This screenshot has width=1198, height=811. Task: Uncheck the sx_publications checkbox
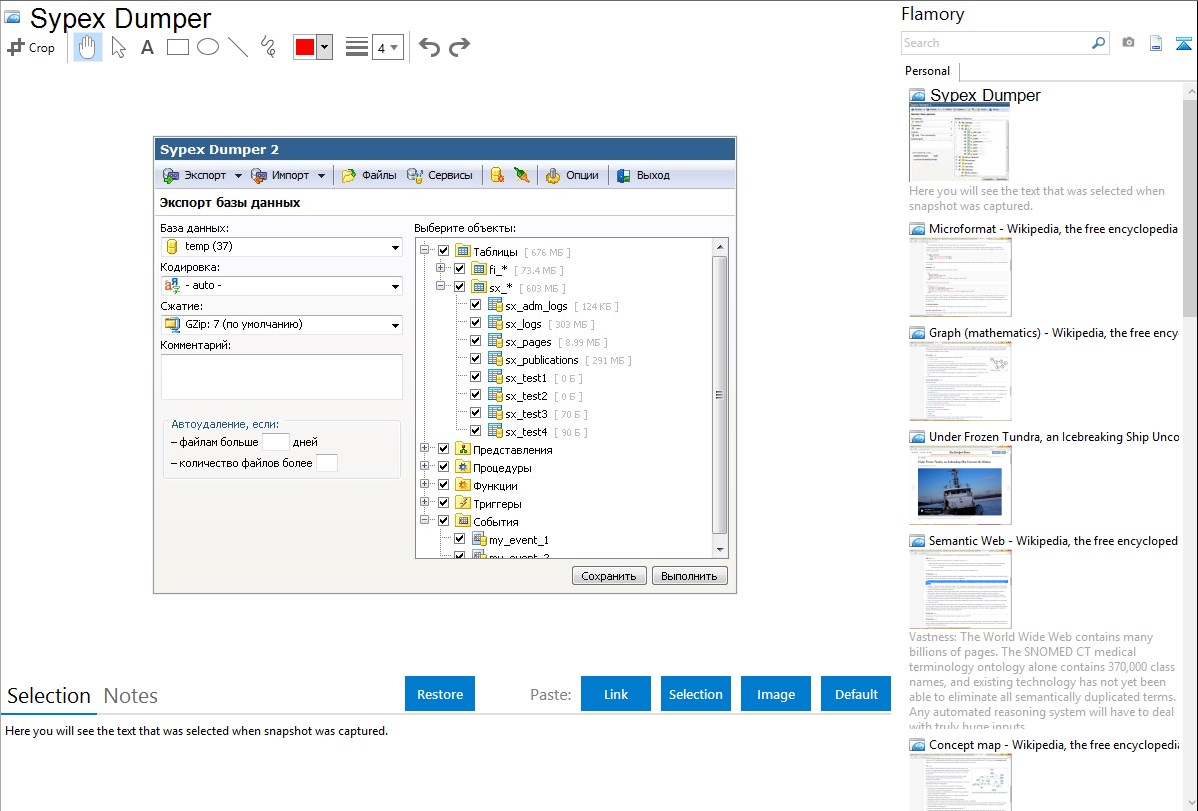coord(476,360)
